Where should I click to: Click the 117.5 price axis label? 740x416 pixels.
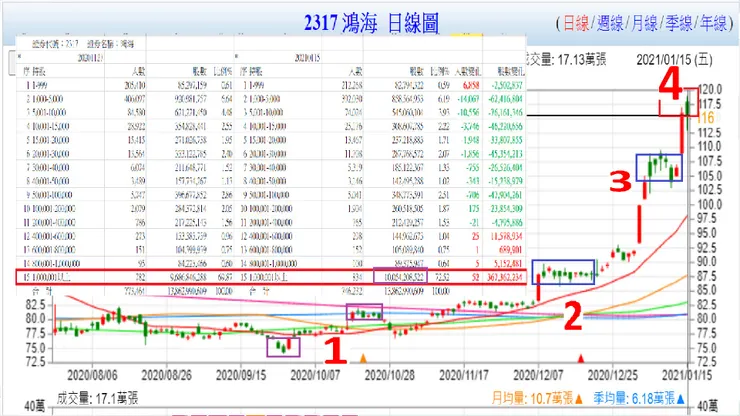click(x=710, y=103)
